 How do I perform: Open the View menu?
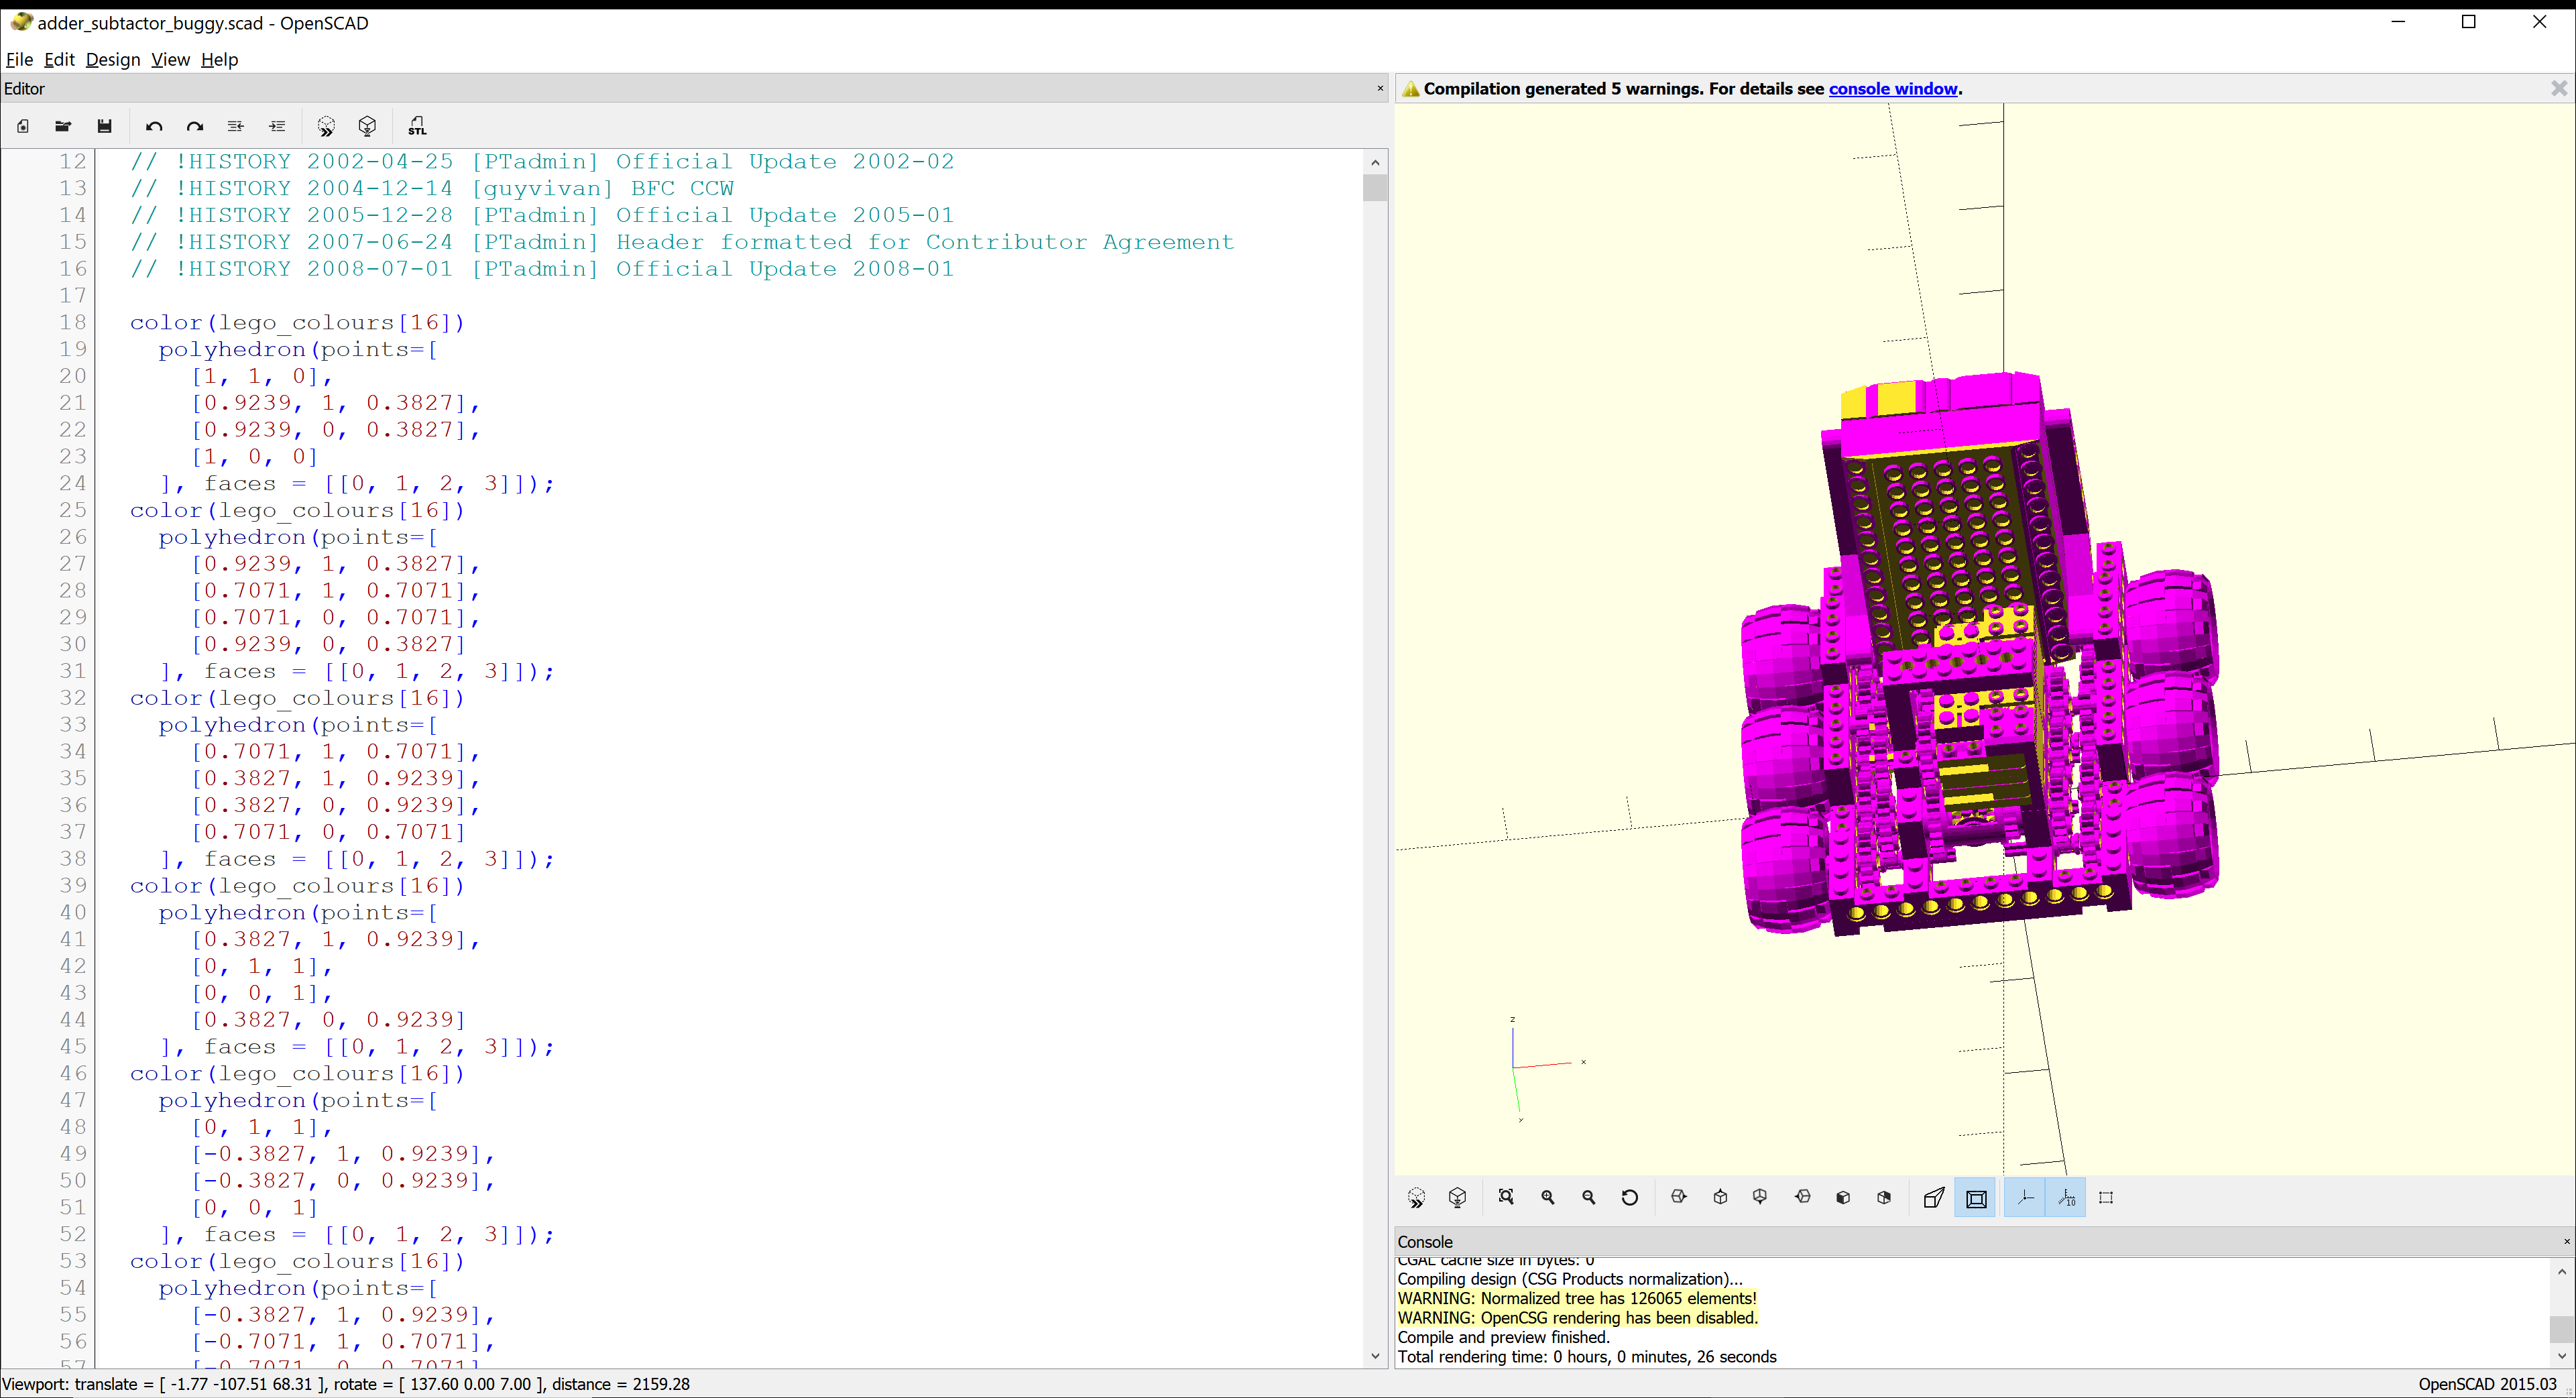click(x=170, y=59)
